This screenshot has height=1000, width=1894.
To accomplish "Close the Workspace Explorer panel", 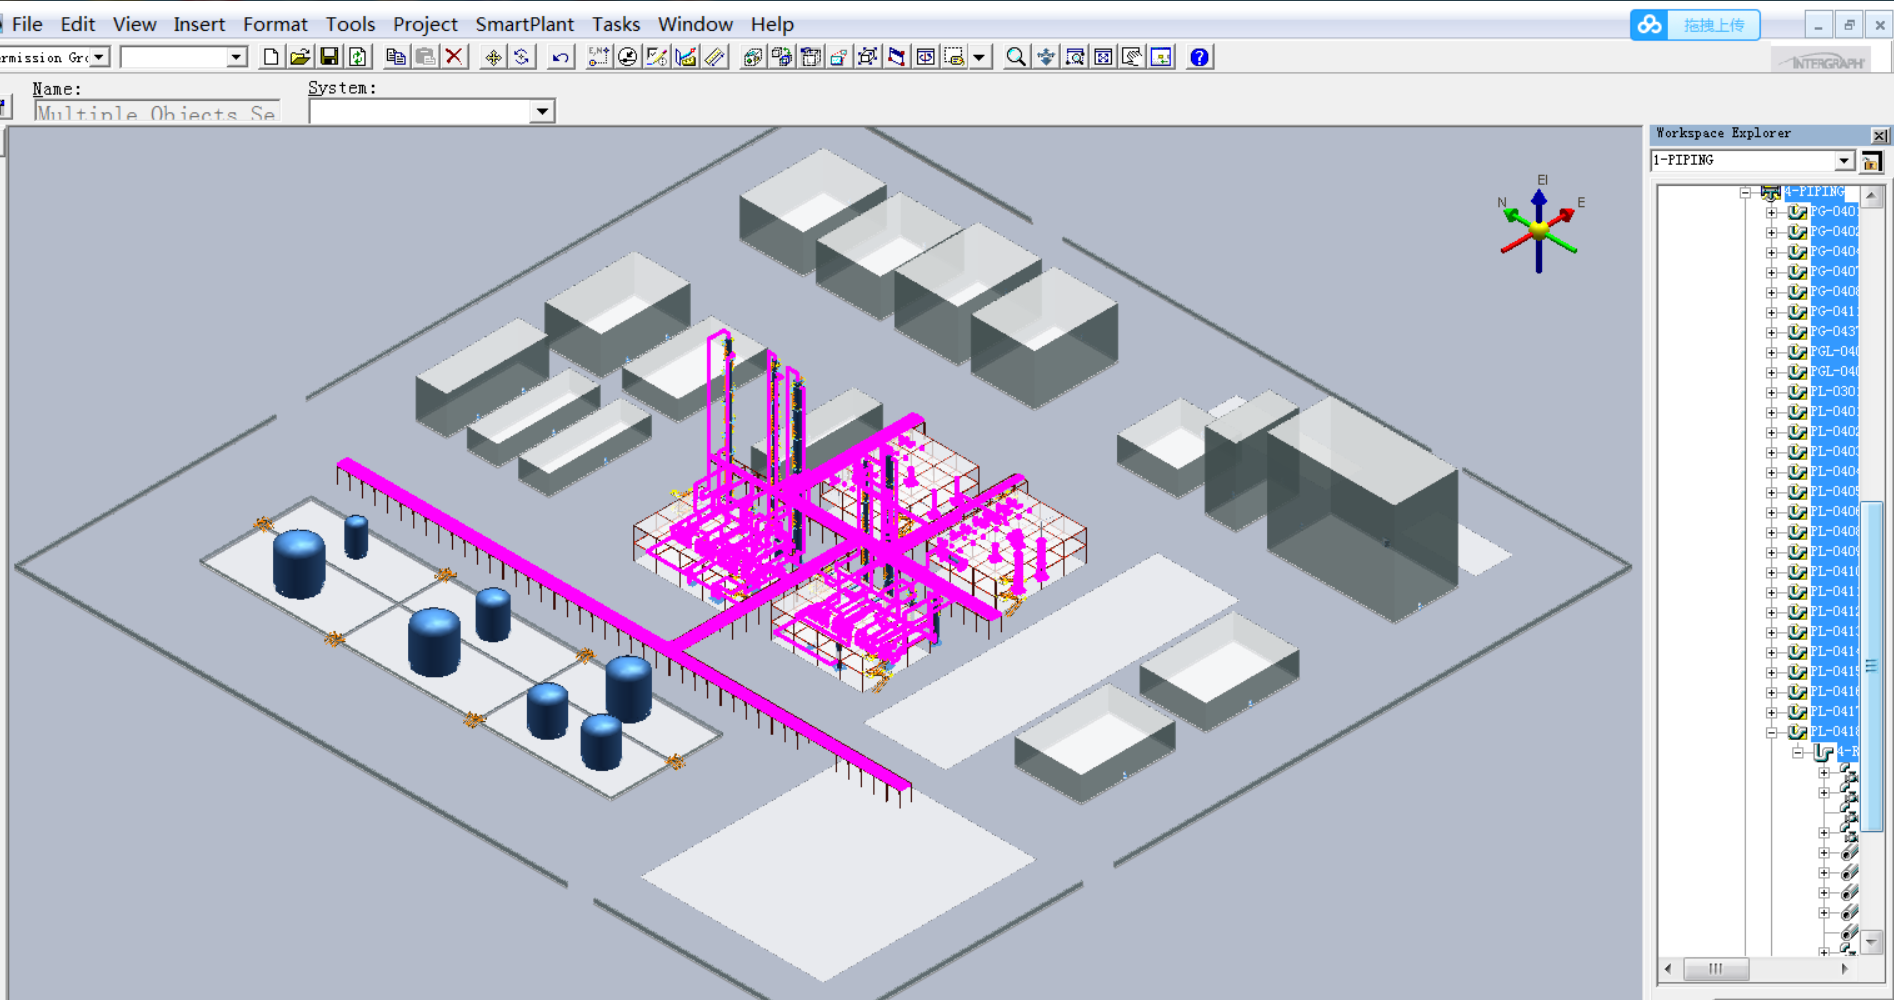I will tap(1880, 135).
